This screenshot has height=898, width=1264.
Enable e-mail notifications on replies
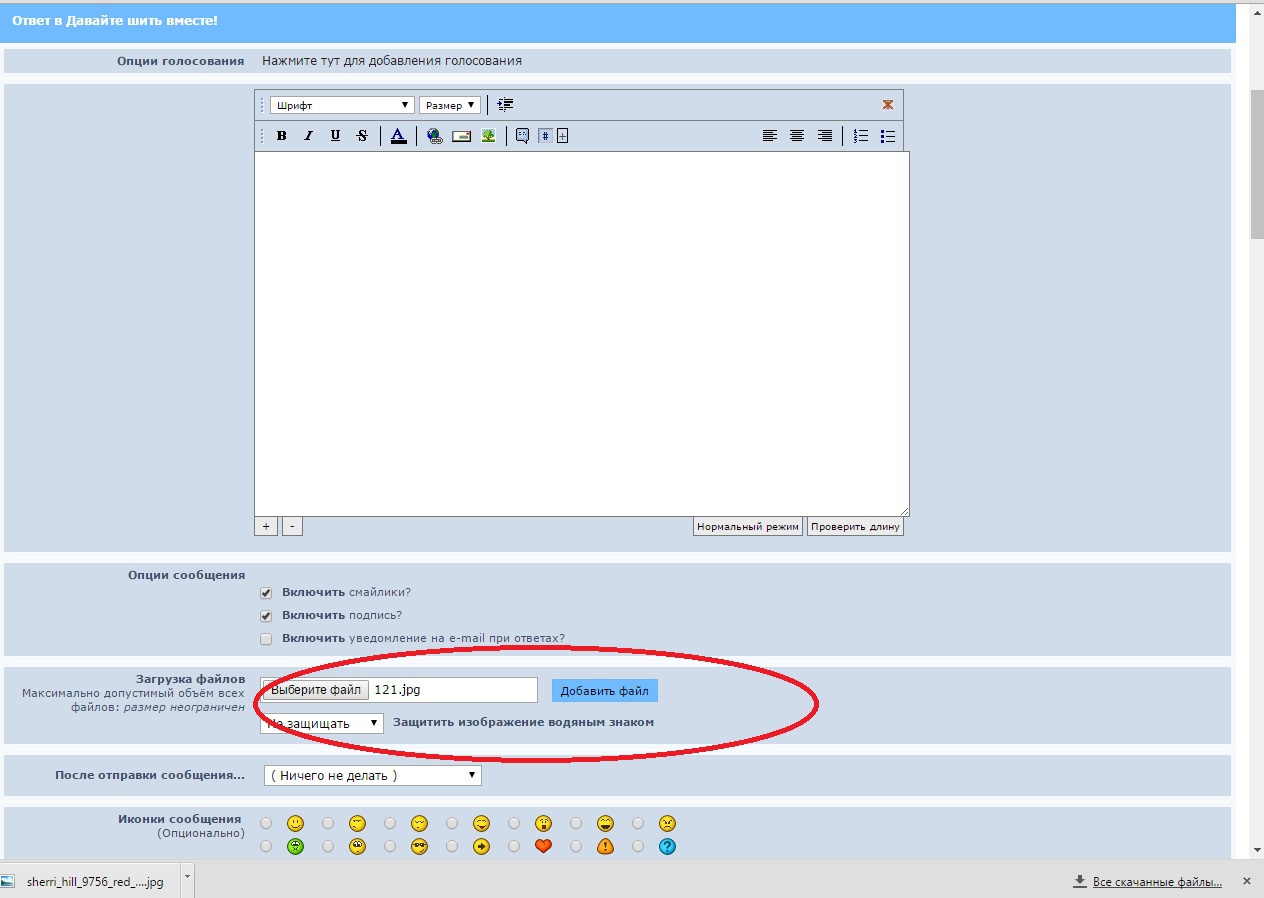(x=266, y=639)
